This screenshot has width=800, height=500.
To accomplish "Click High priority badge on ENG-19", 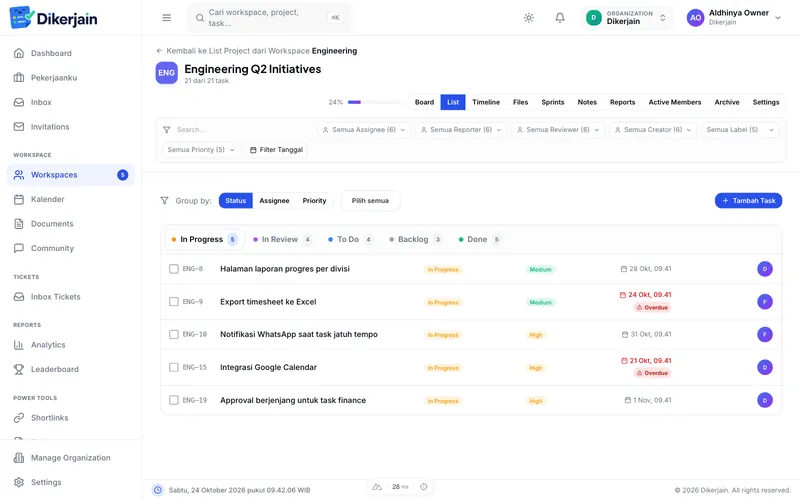I will pyautogui.click(x=535, y=401).
